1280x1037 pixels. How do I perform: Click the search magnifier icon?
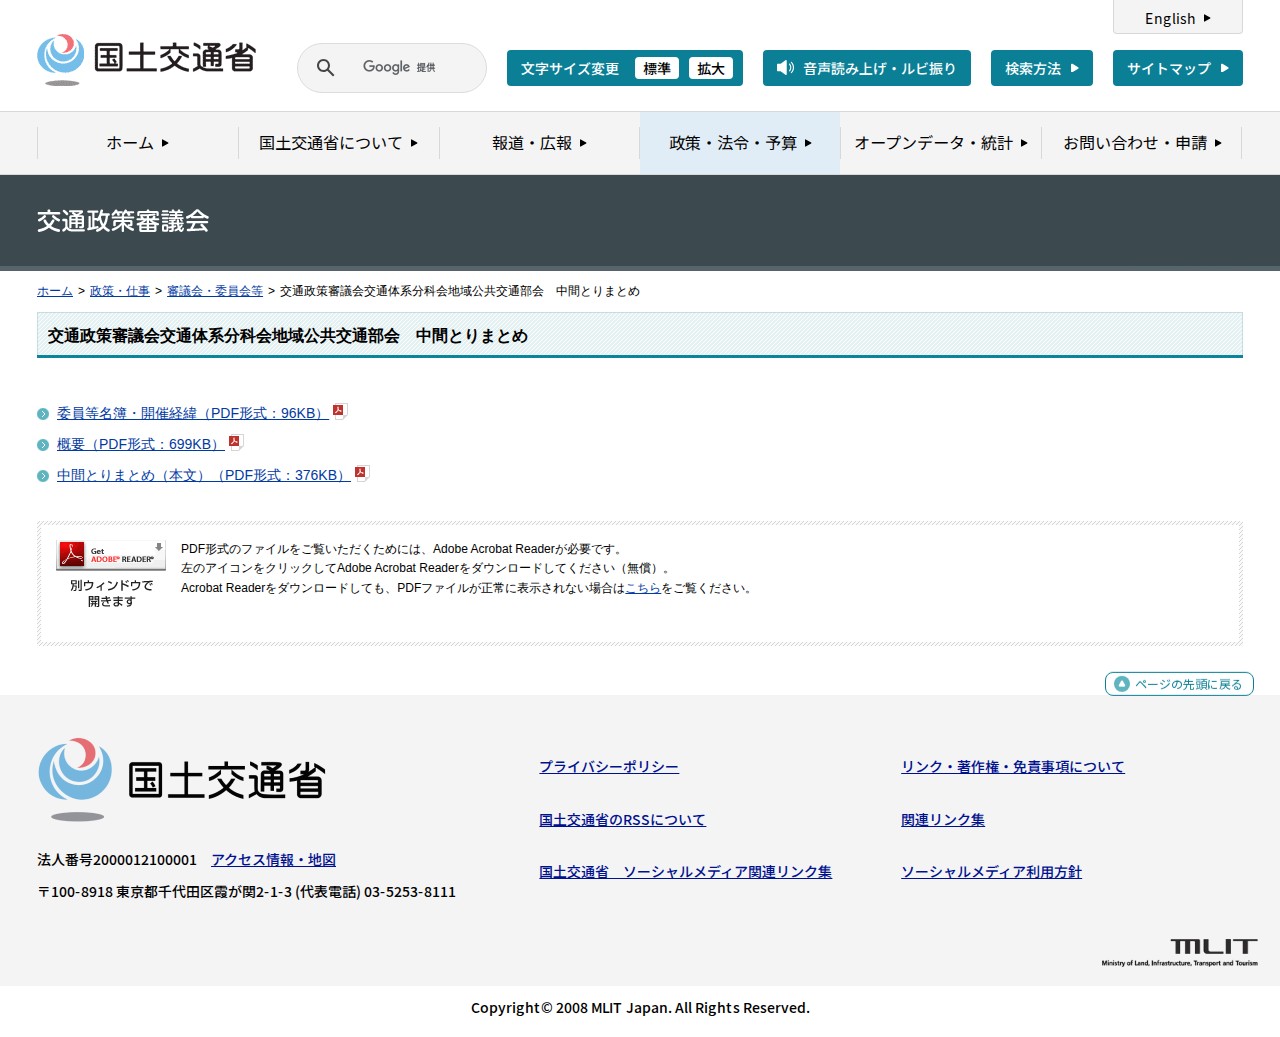click(325, 68)
